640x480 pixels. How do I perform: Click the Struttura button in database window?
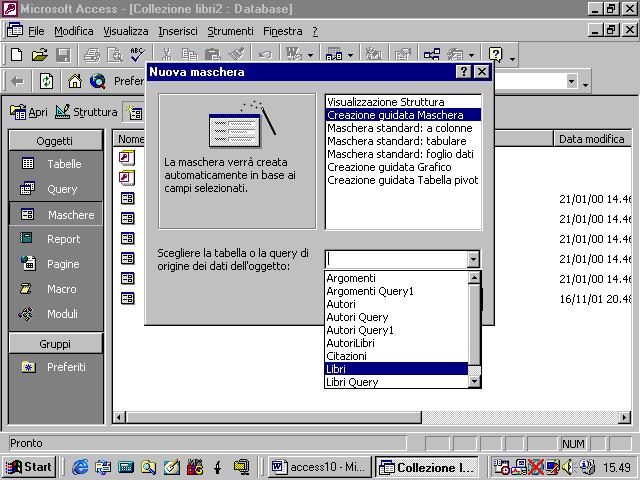[86, 112]
